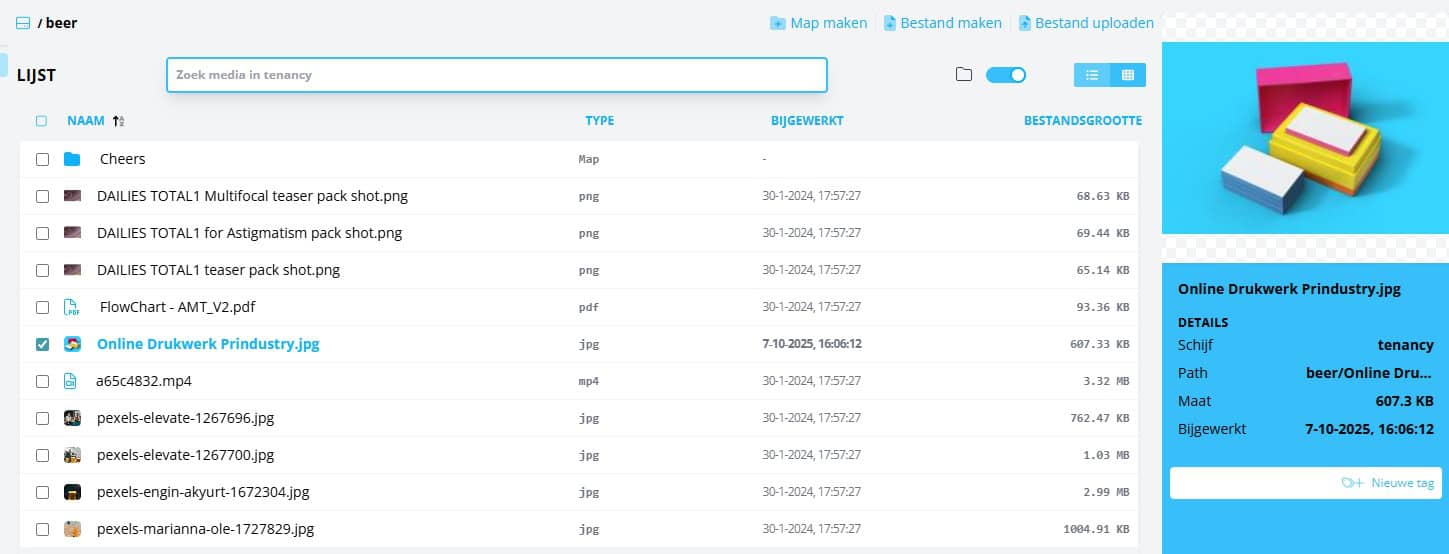1449x554 pixels.
Task: Click the folder icon beside the toggle switch
Action: (x=964, y=75)
